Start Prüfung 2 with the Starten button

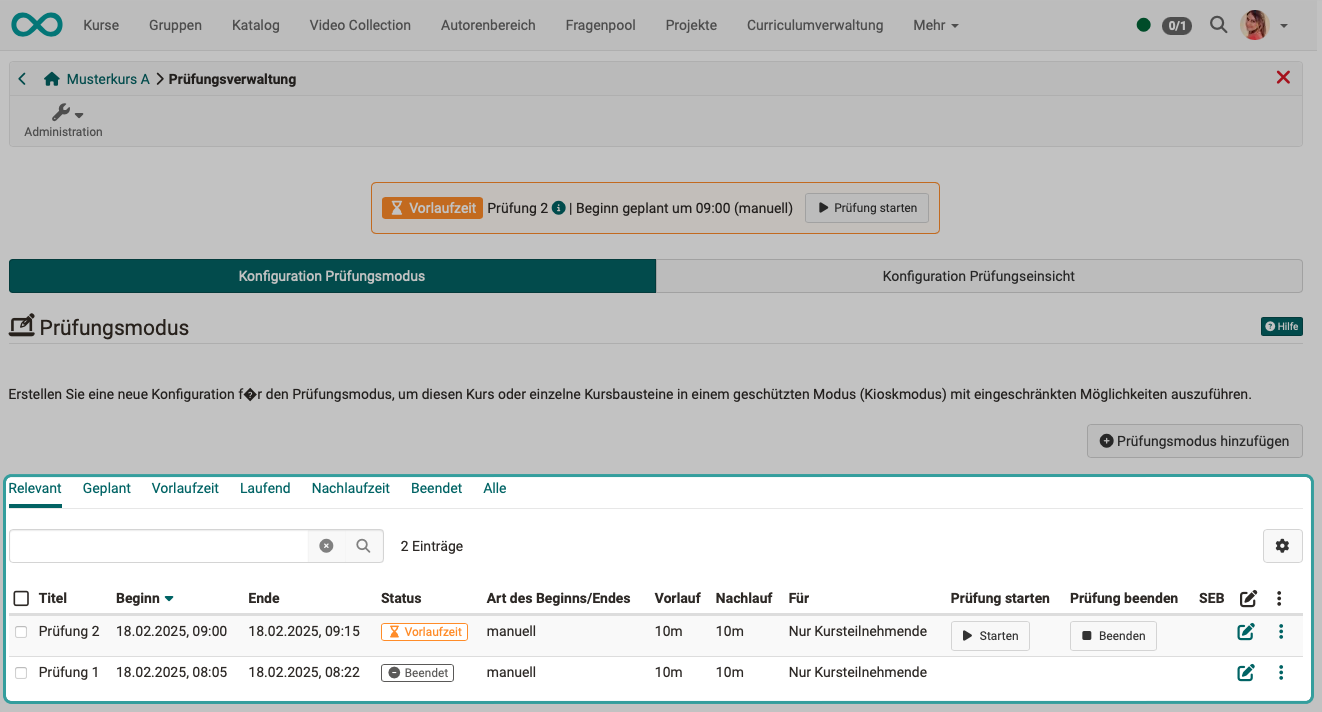coord(990,635)
